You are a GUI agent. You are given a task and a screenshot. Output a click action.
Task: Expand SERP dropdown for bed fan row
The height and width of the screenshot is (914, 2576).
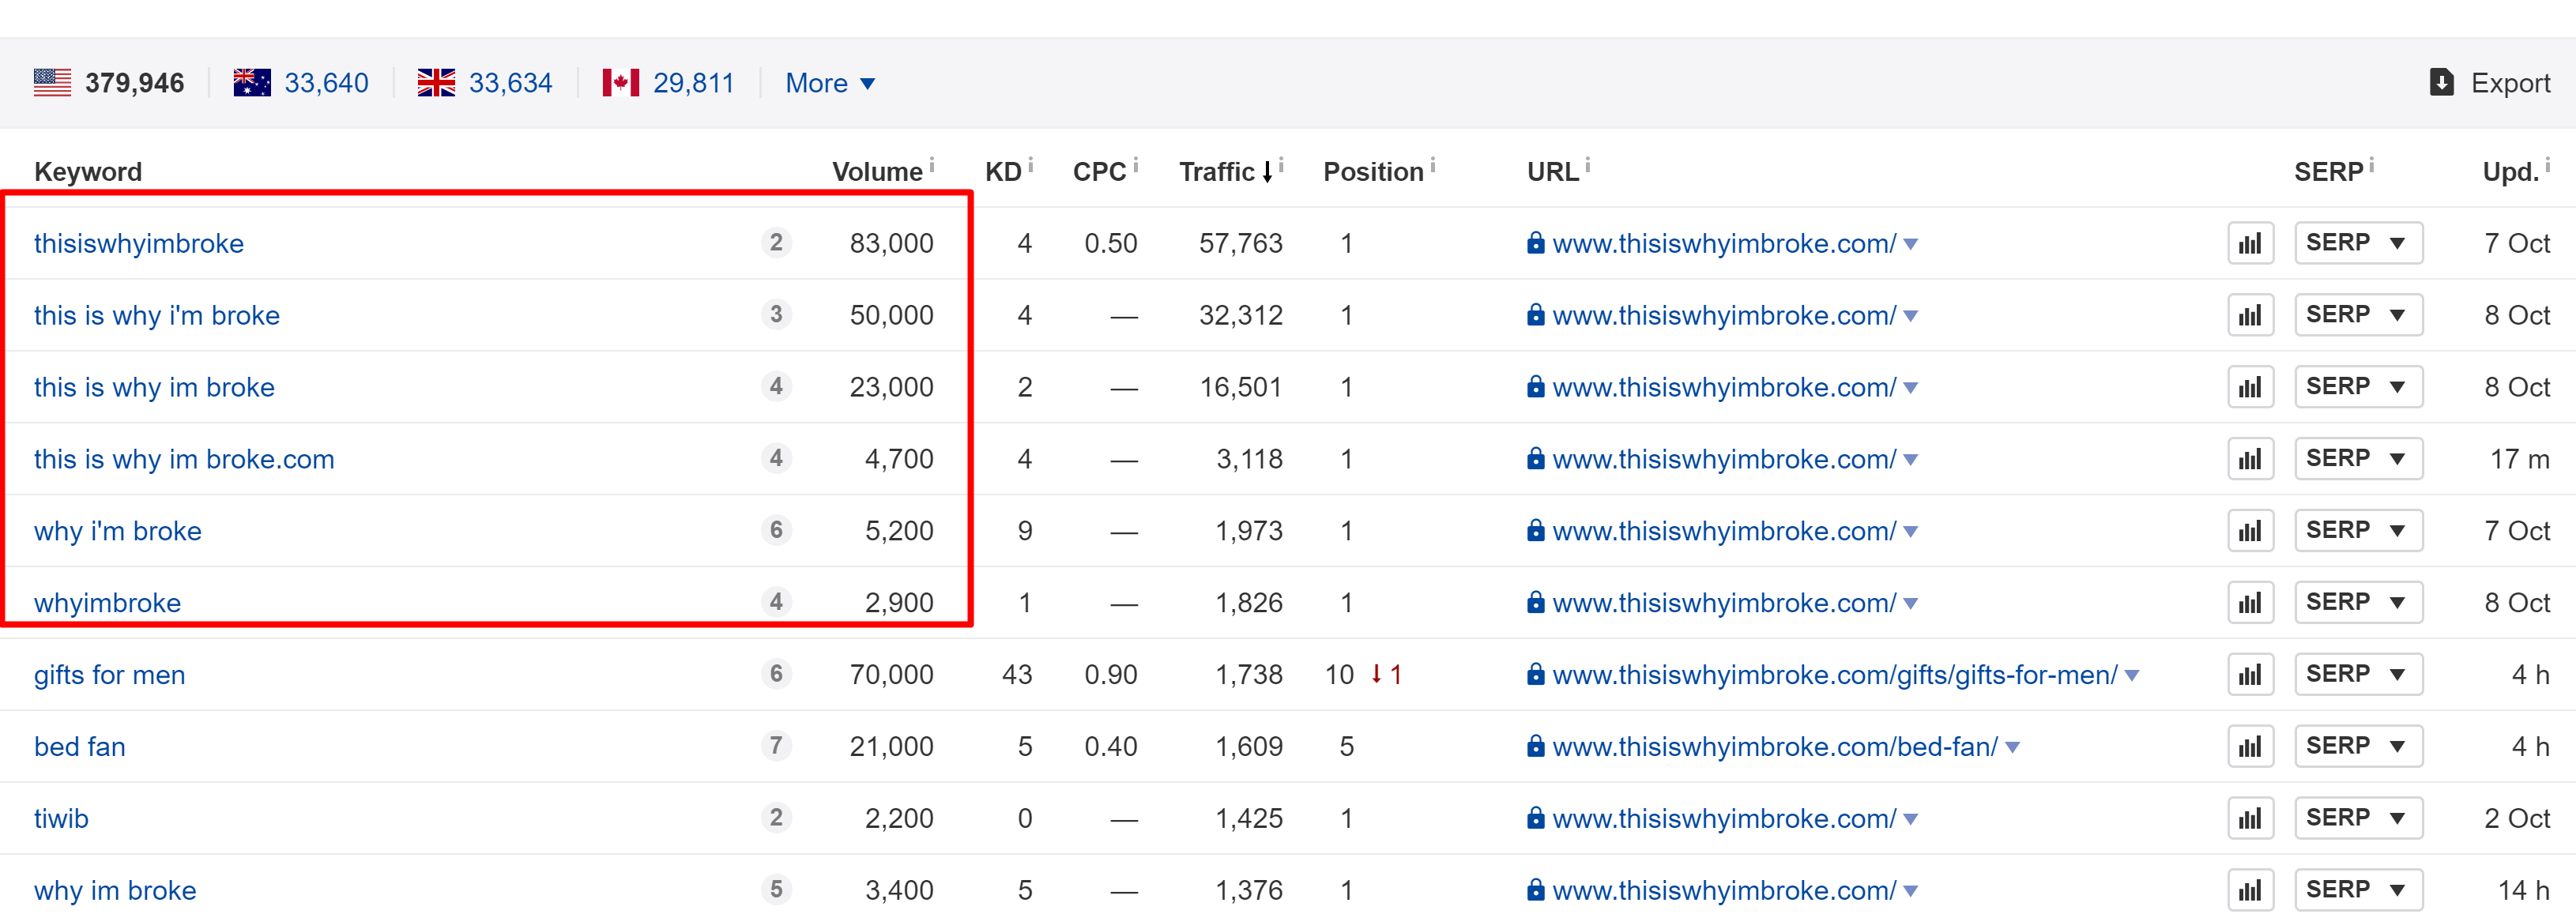pyautogui.click(x=2357, y=747)
